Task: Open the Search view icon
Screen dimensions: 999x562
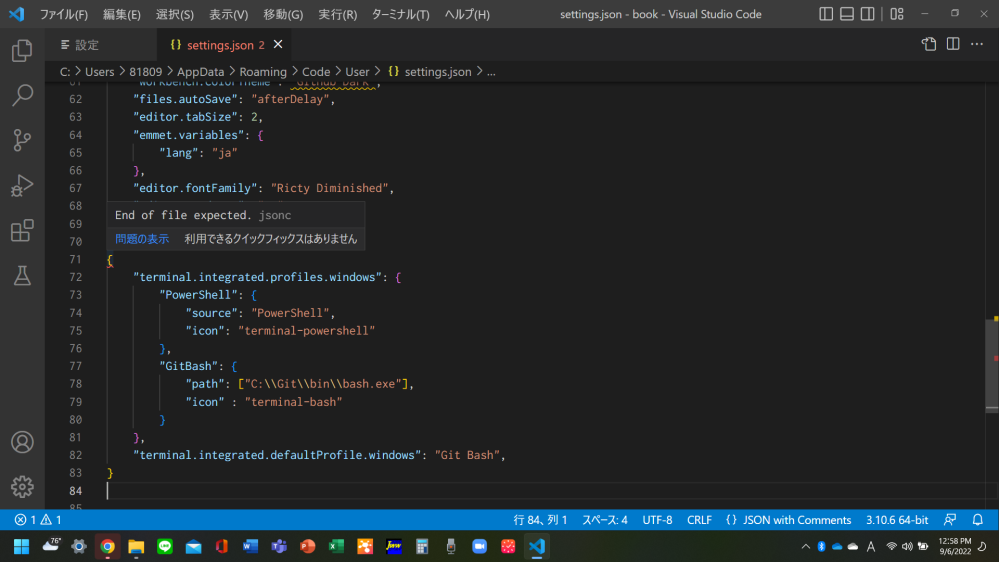Action: point(22,96)
